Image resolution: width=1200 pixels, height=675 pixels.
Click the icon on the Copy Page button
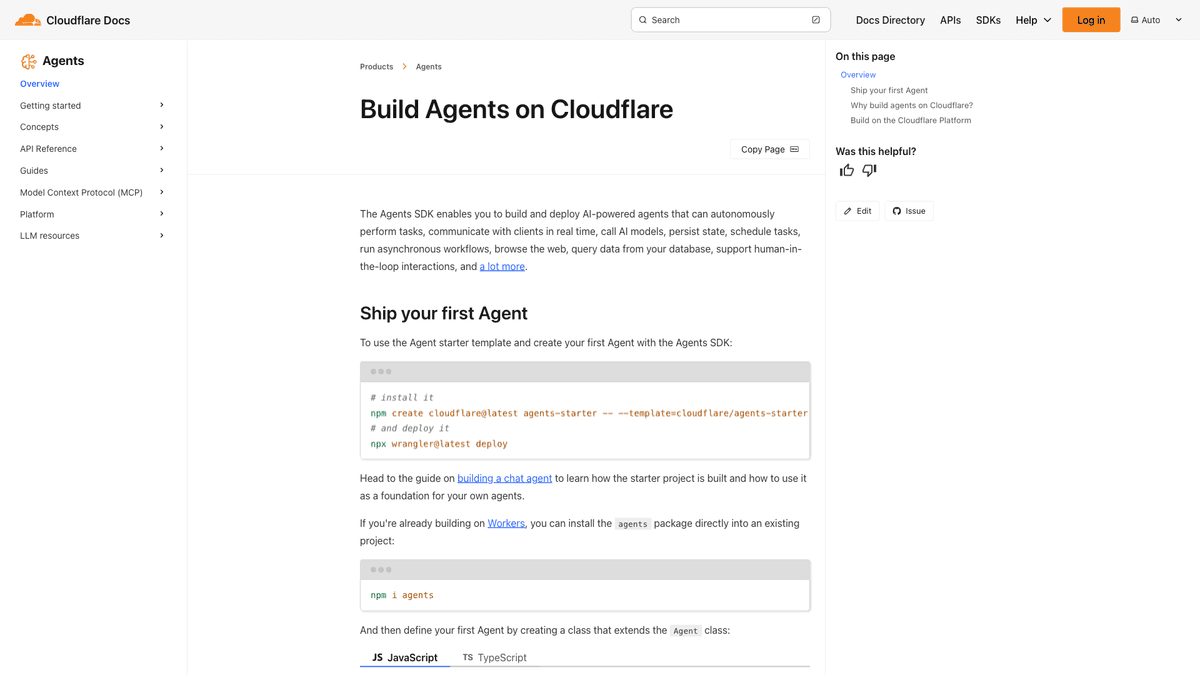795,150
